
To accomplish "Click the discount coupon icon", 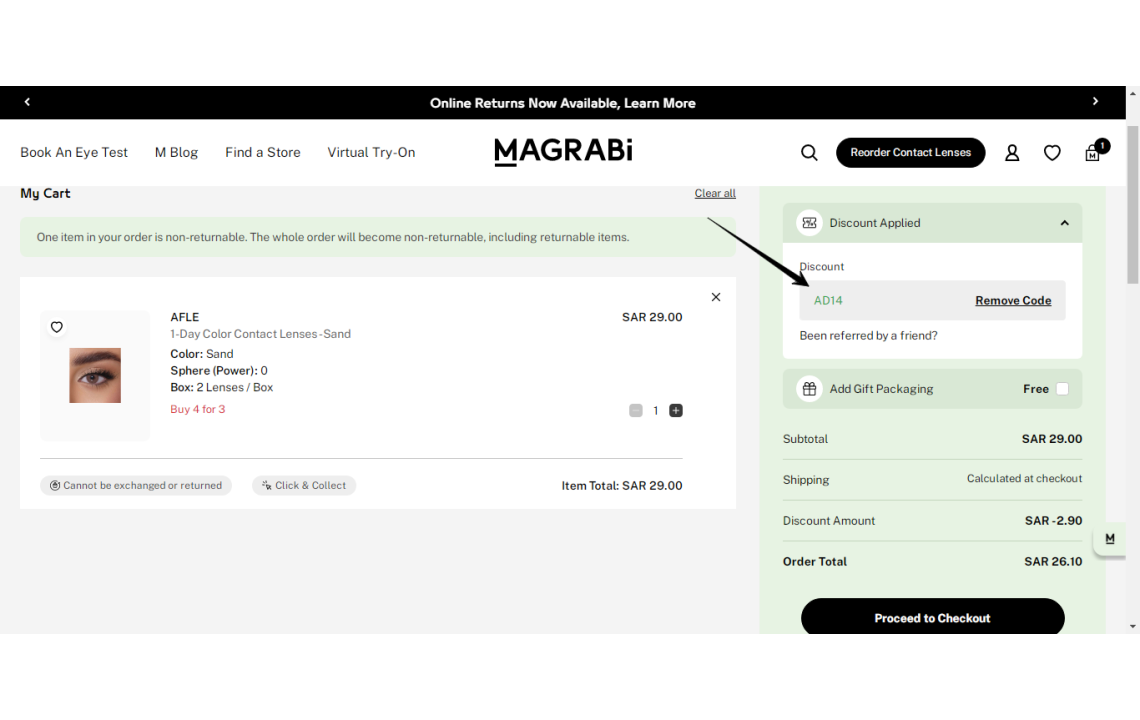I will [x=809, y=223].
